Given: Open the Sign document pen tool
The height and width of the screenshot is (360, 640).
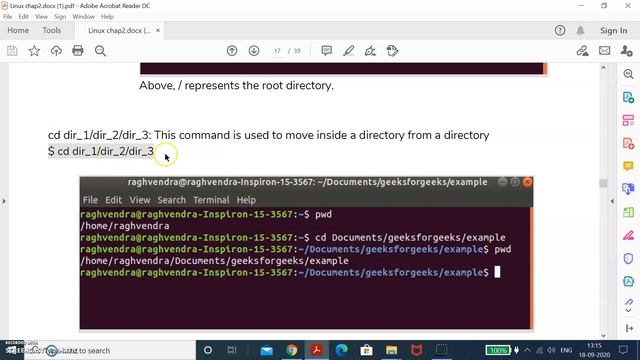Looking at the screenshot, I should click(370, 51).
